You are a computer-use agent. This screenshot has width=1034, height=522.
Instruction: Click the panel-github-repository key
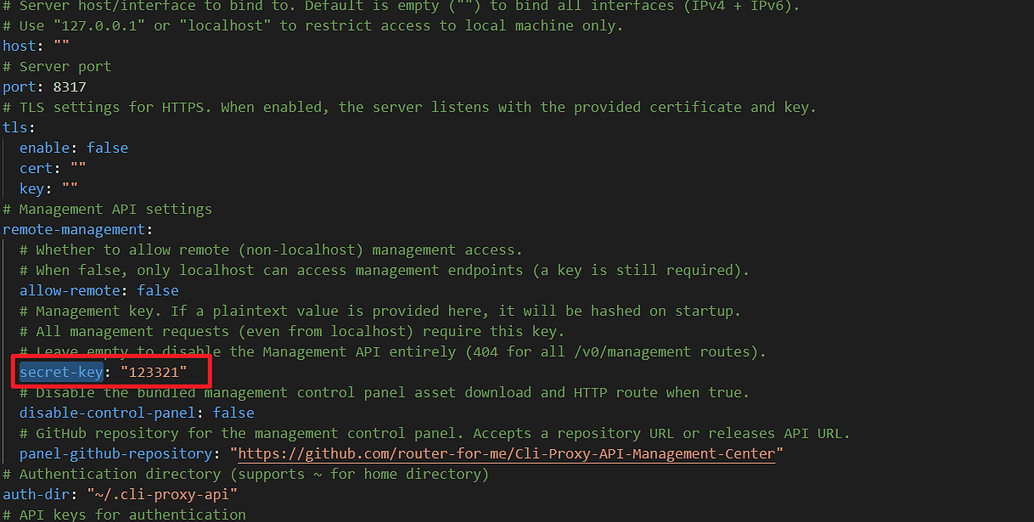pos(116,453)
